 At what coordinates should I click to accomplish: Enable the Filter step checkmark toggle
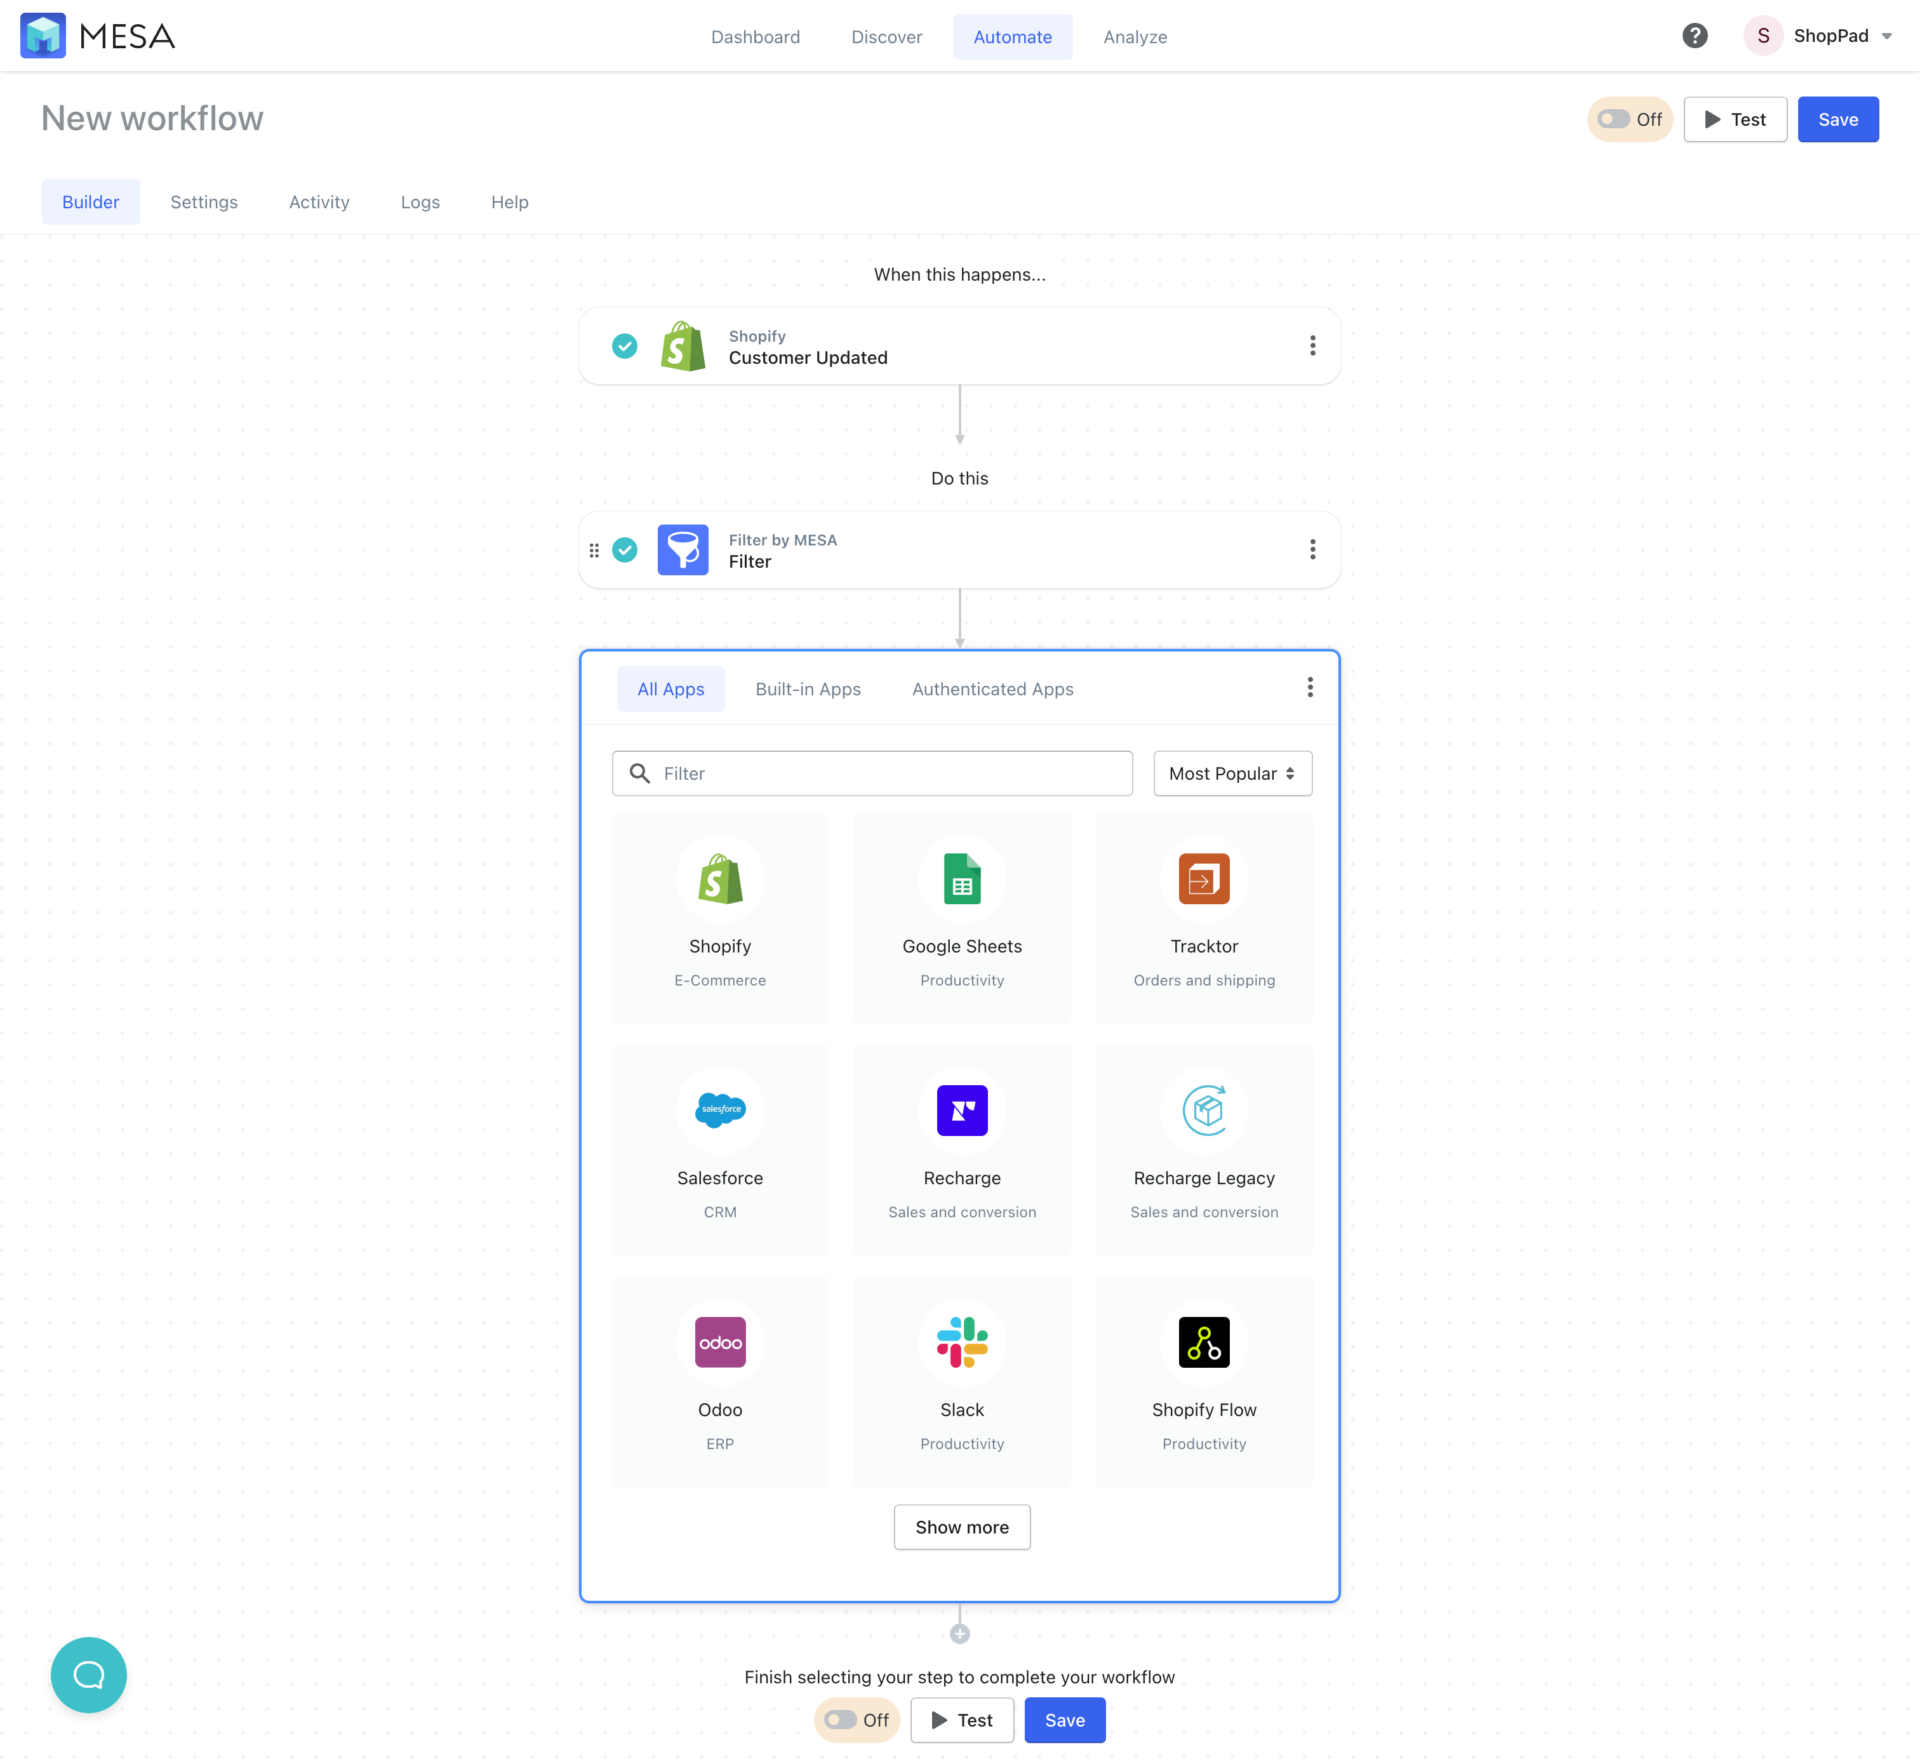(x=625, y=549)
